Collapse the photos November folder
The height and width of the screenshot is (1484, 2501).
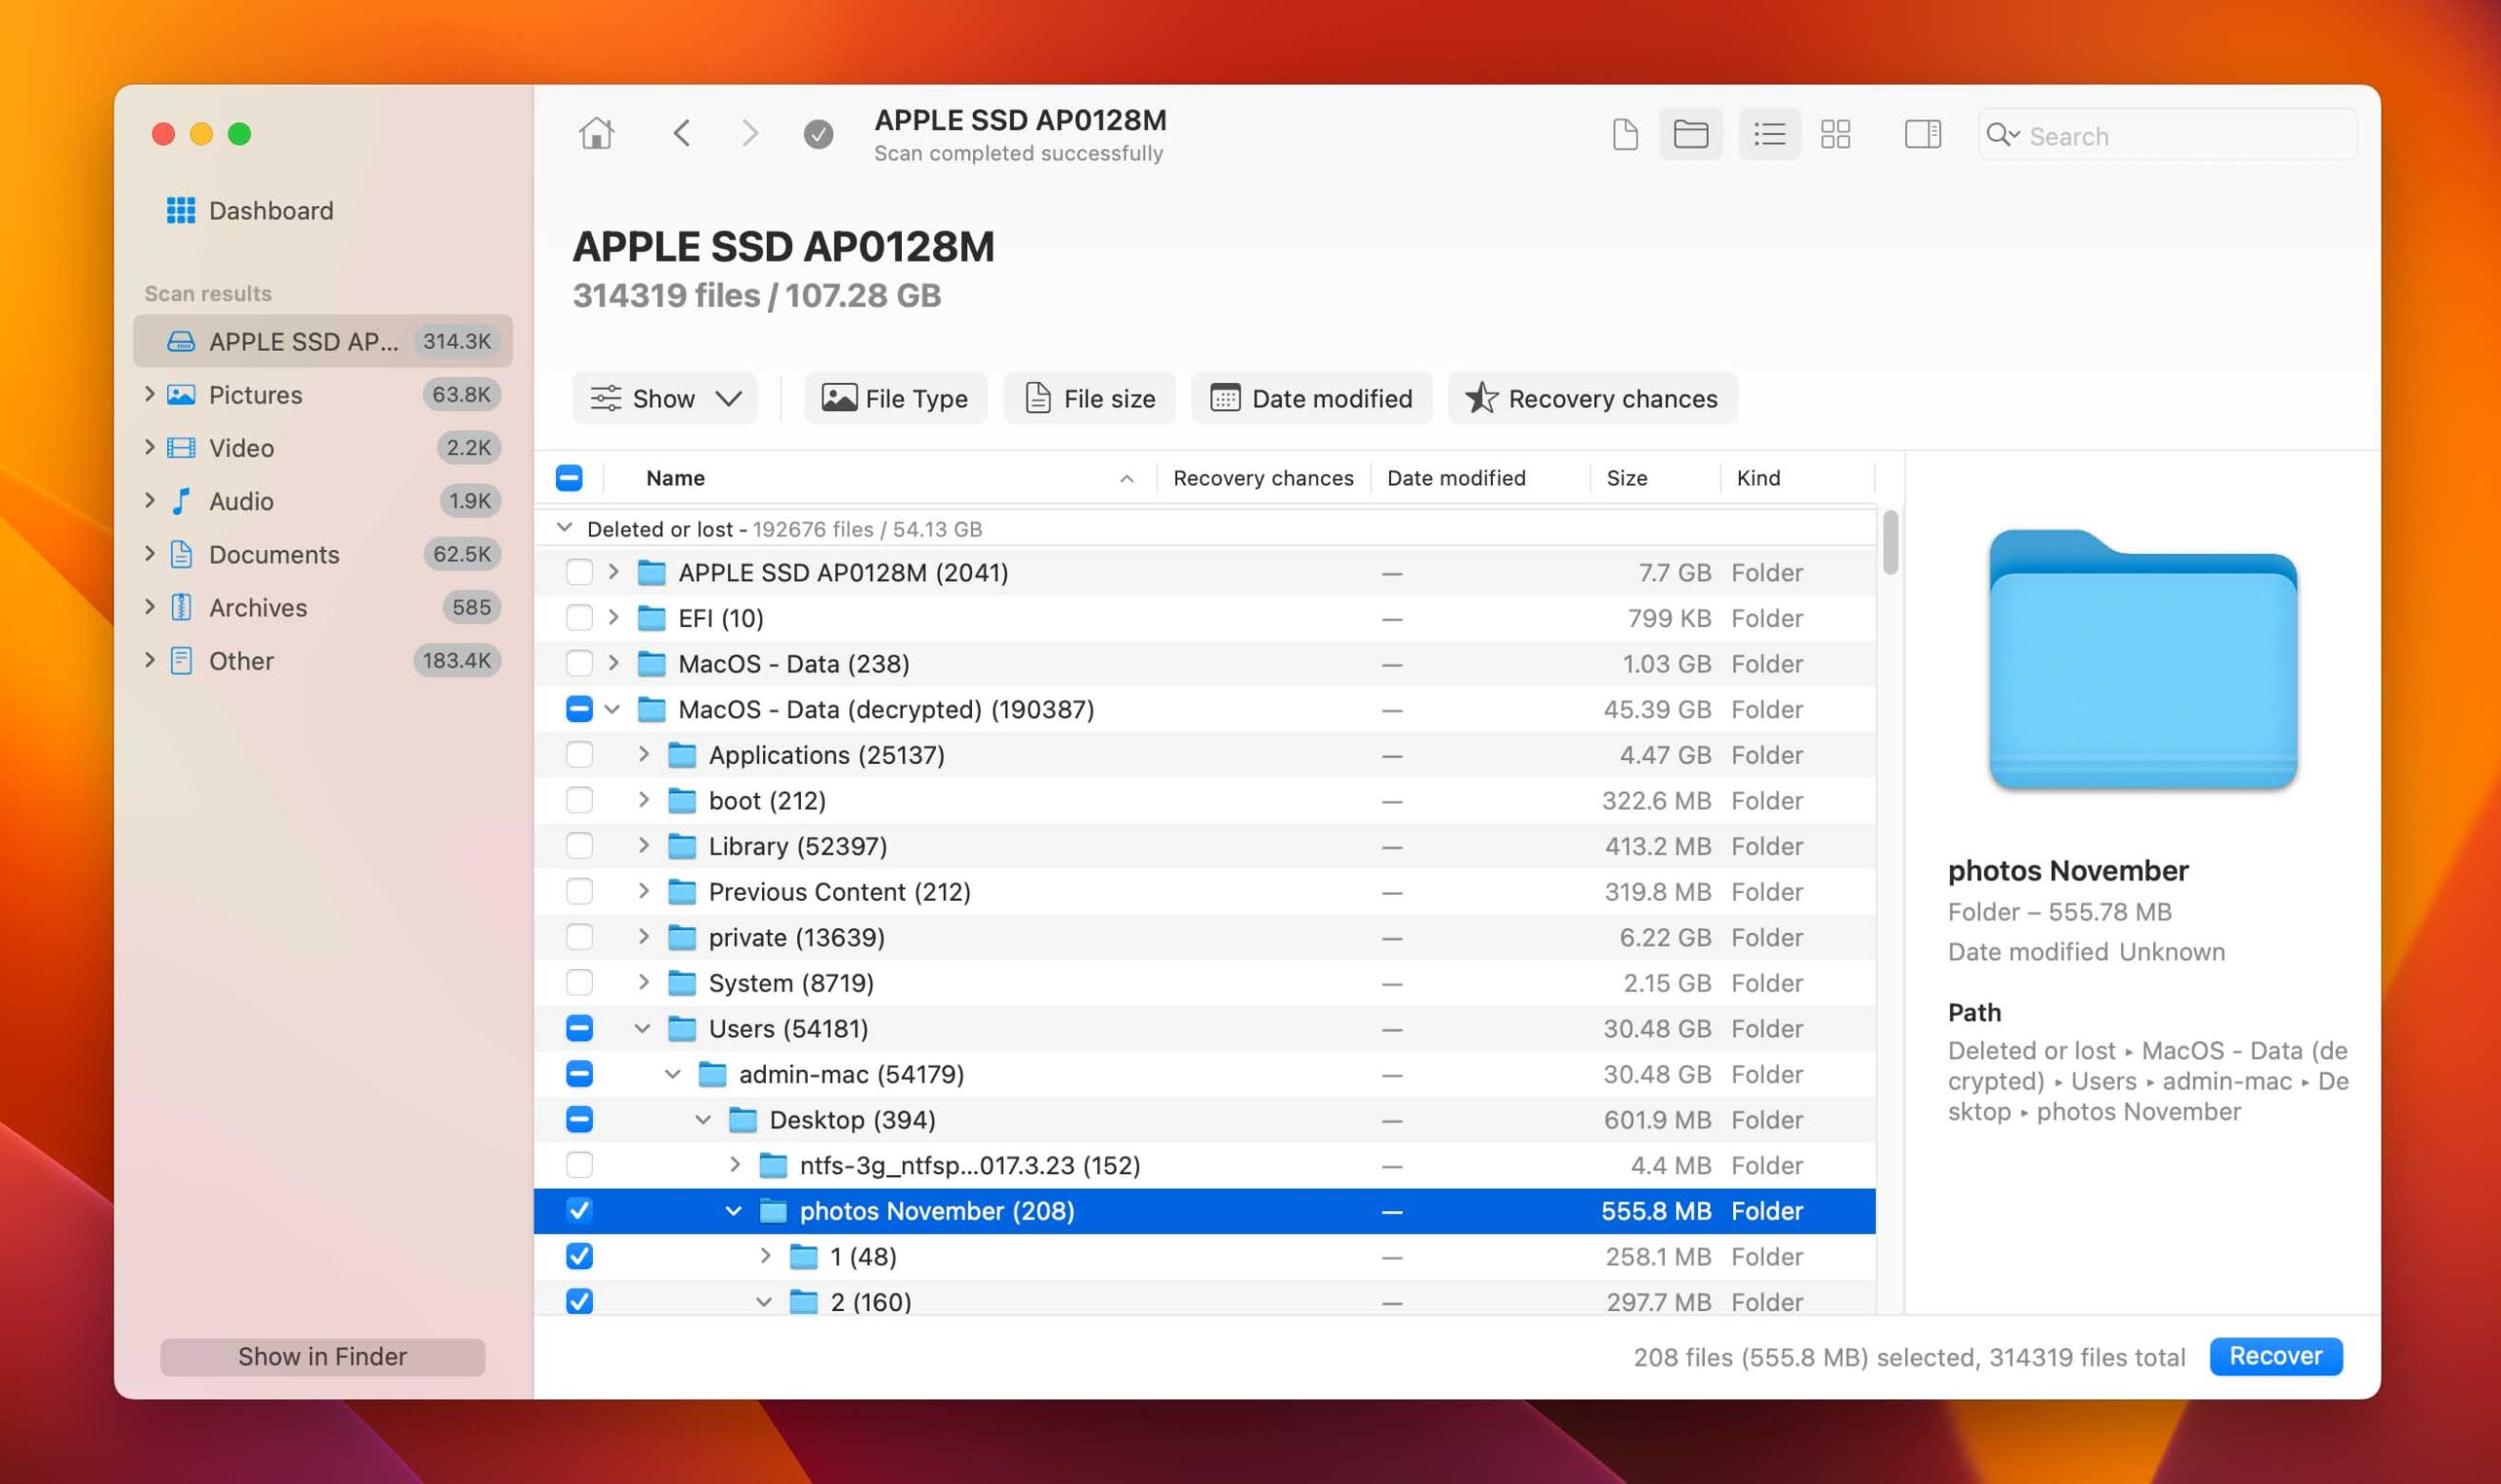(733, 1211)
